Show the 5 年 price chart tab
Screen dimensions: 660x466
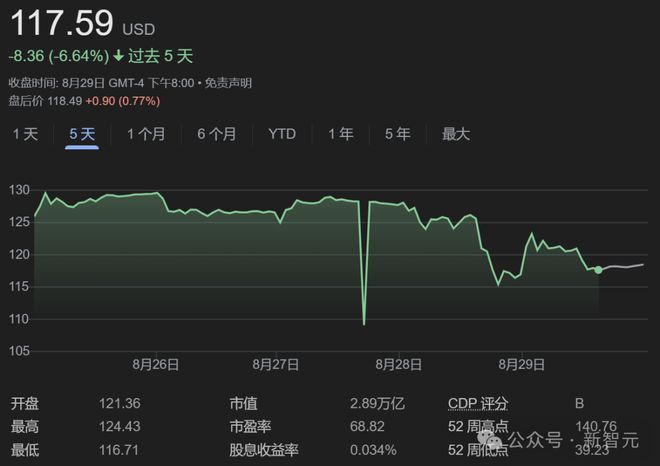(397, 134)
